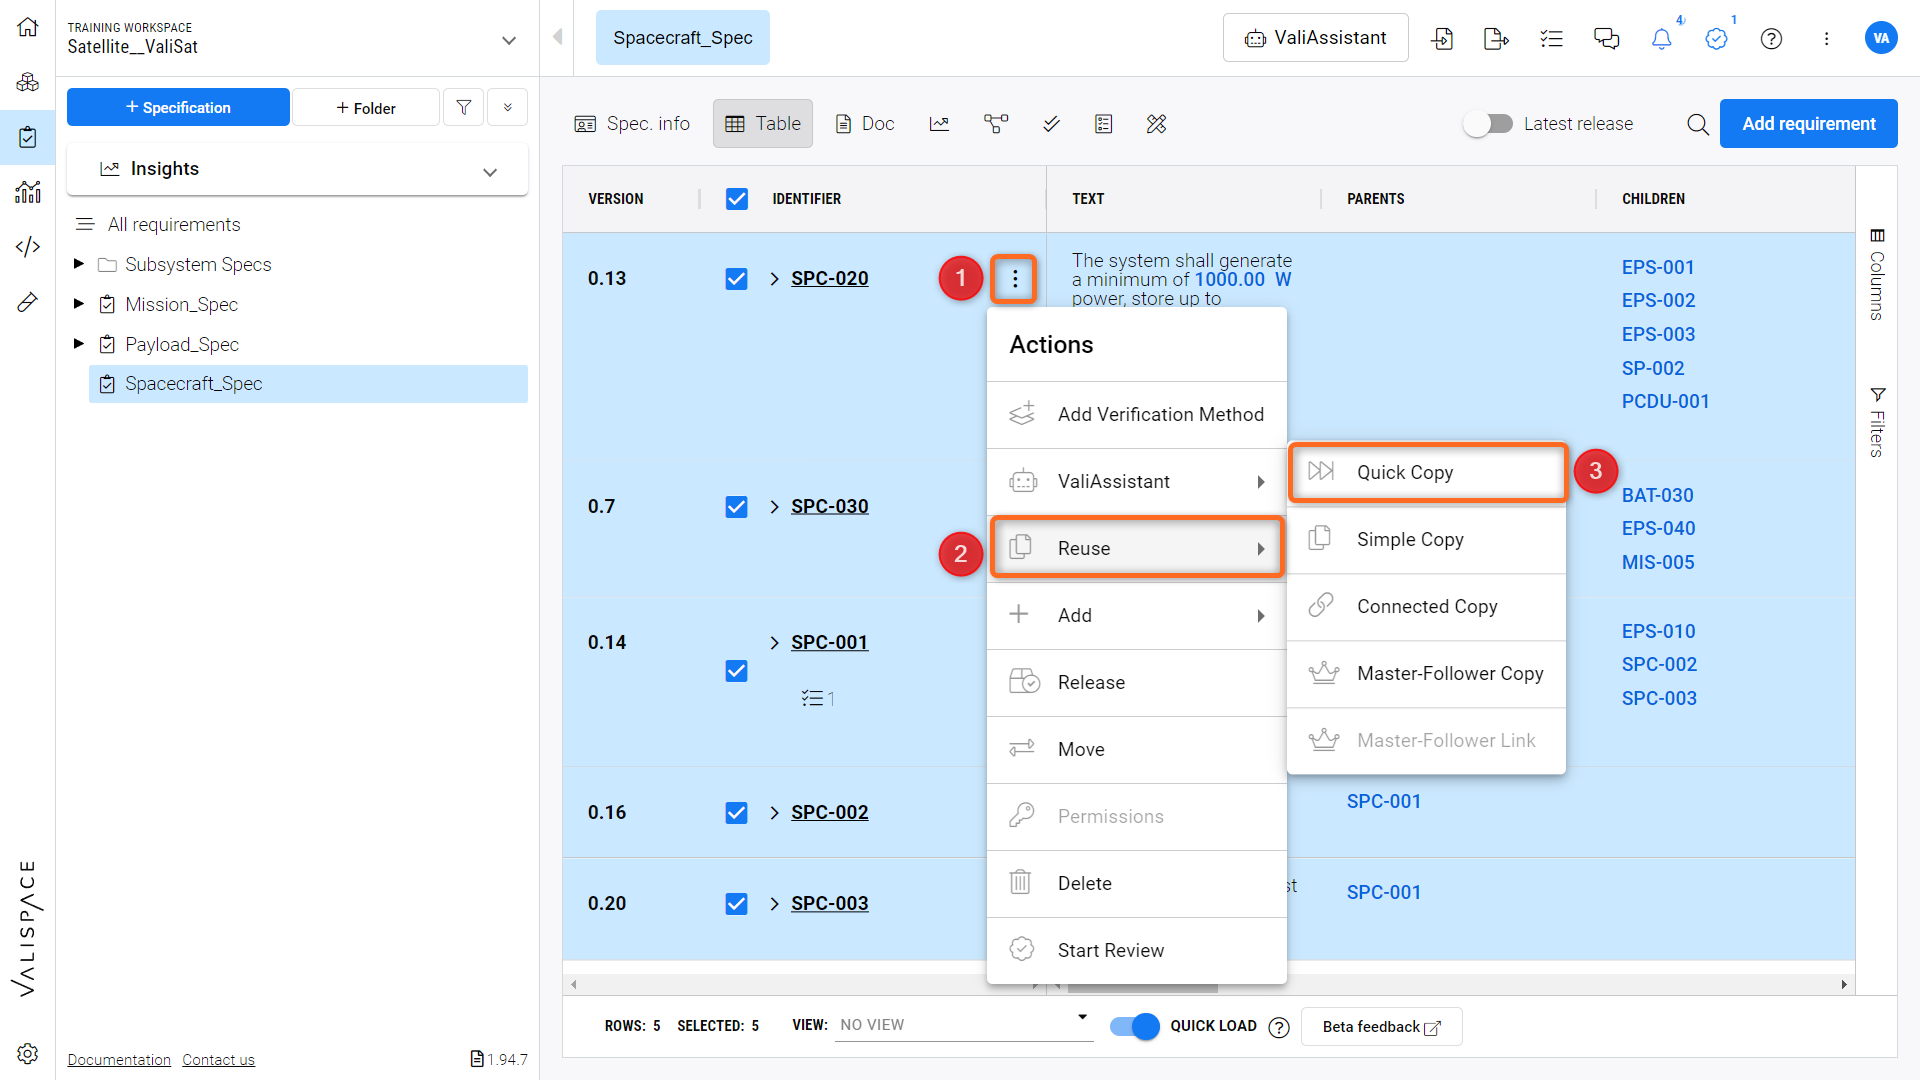Viewport: 1920px width, 1080px height.
Task: Collapse the left panel arrow
Action: click(x=557, y=37)
